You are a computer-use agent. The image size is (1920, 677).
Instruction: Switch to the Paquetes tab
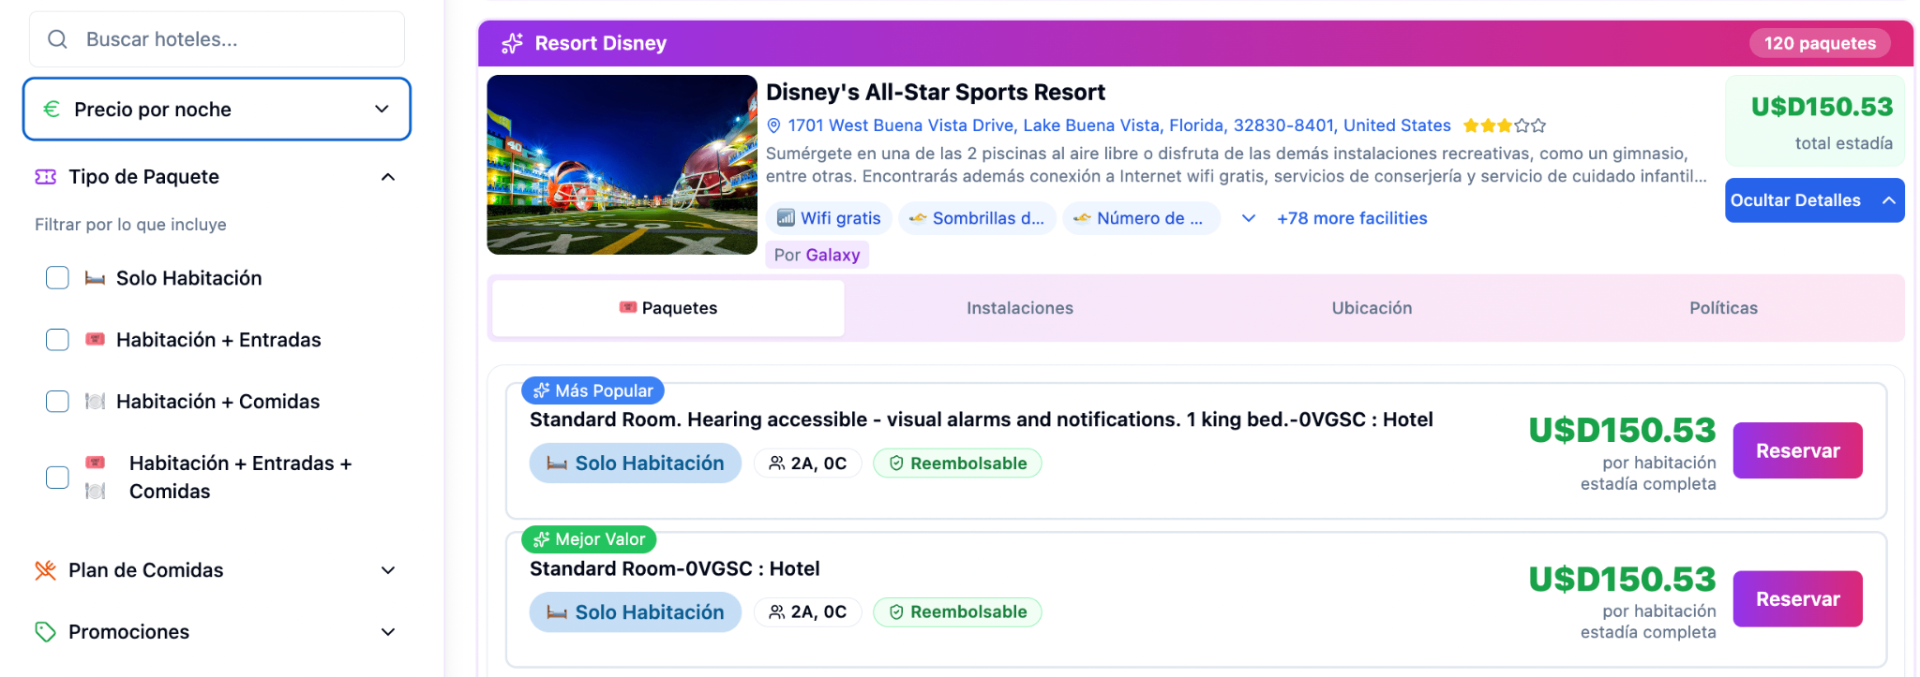click(668, 308)
